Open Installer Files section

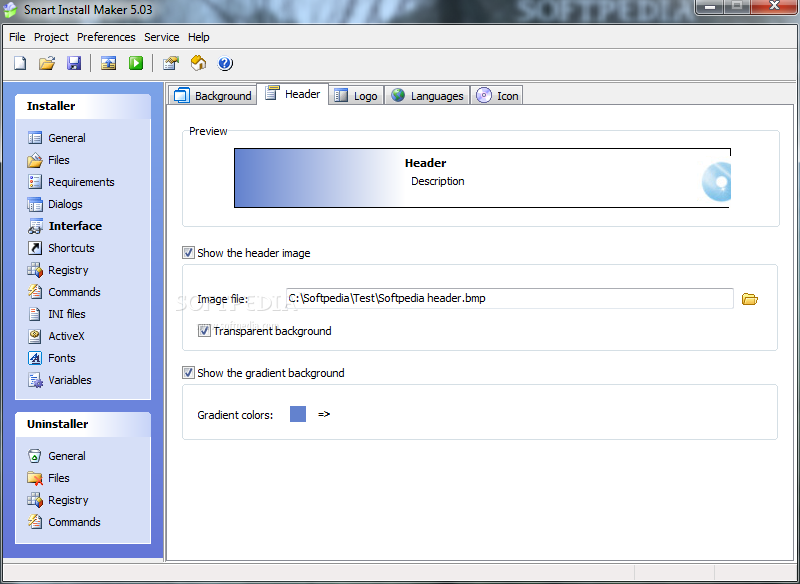48,160
